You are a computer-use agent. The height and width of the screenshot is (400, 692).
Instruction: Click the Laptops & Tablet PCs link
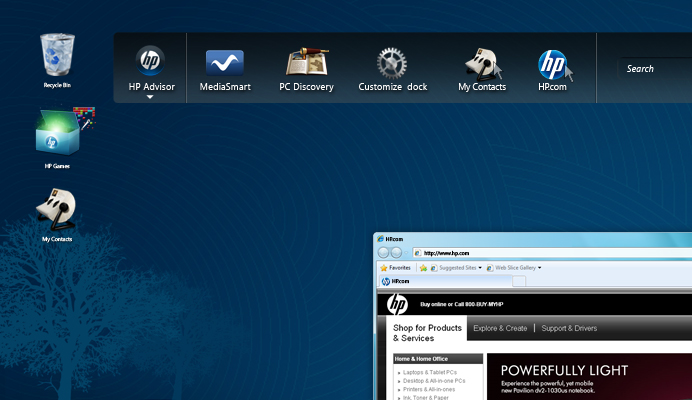[429, 372]
